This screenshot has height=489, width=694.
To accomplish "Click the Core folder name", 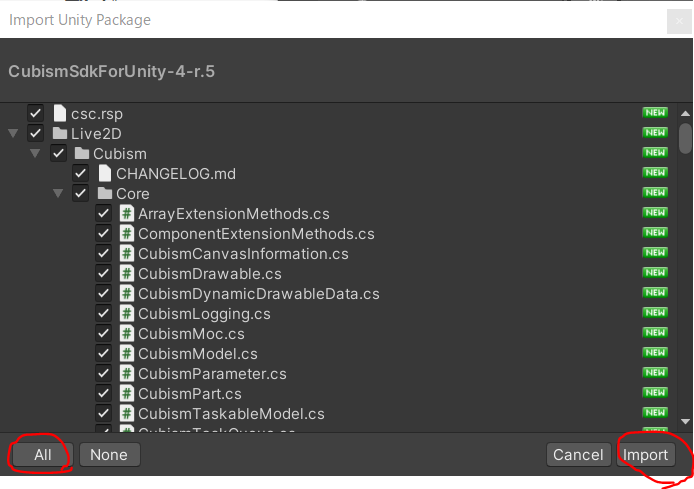I will click(133, 194).
